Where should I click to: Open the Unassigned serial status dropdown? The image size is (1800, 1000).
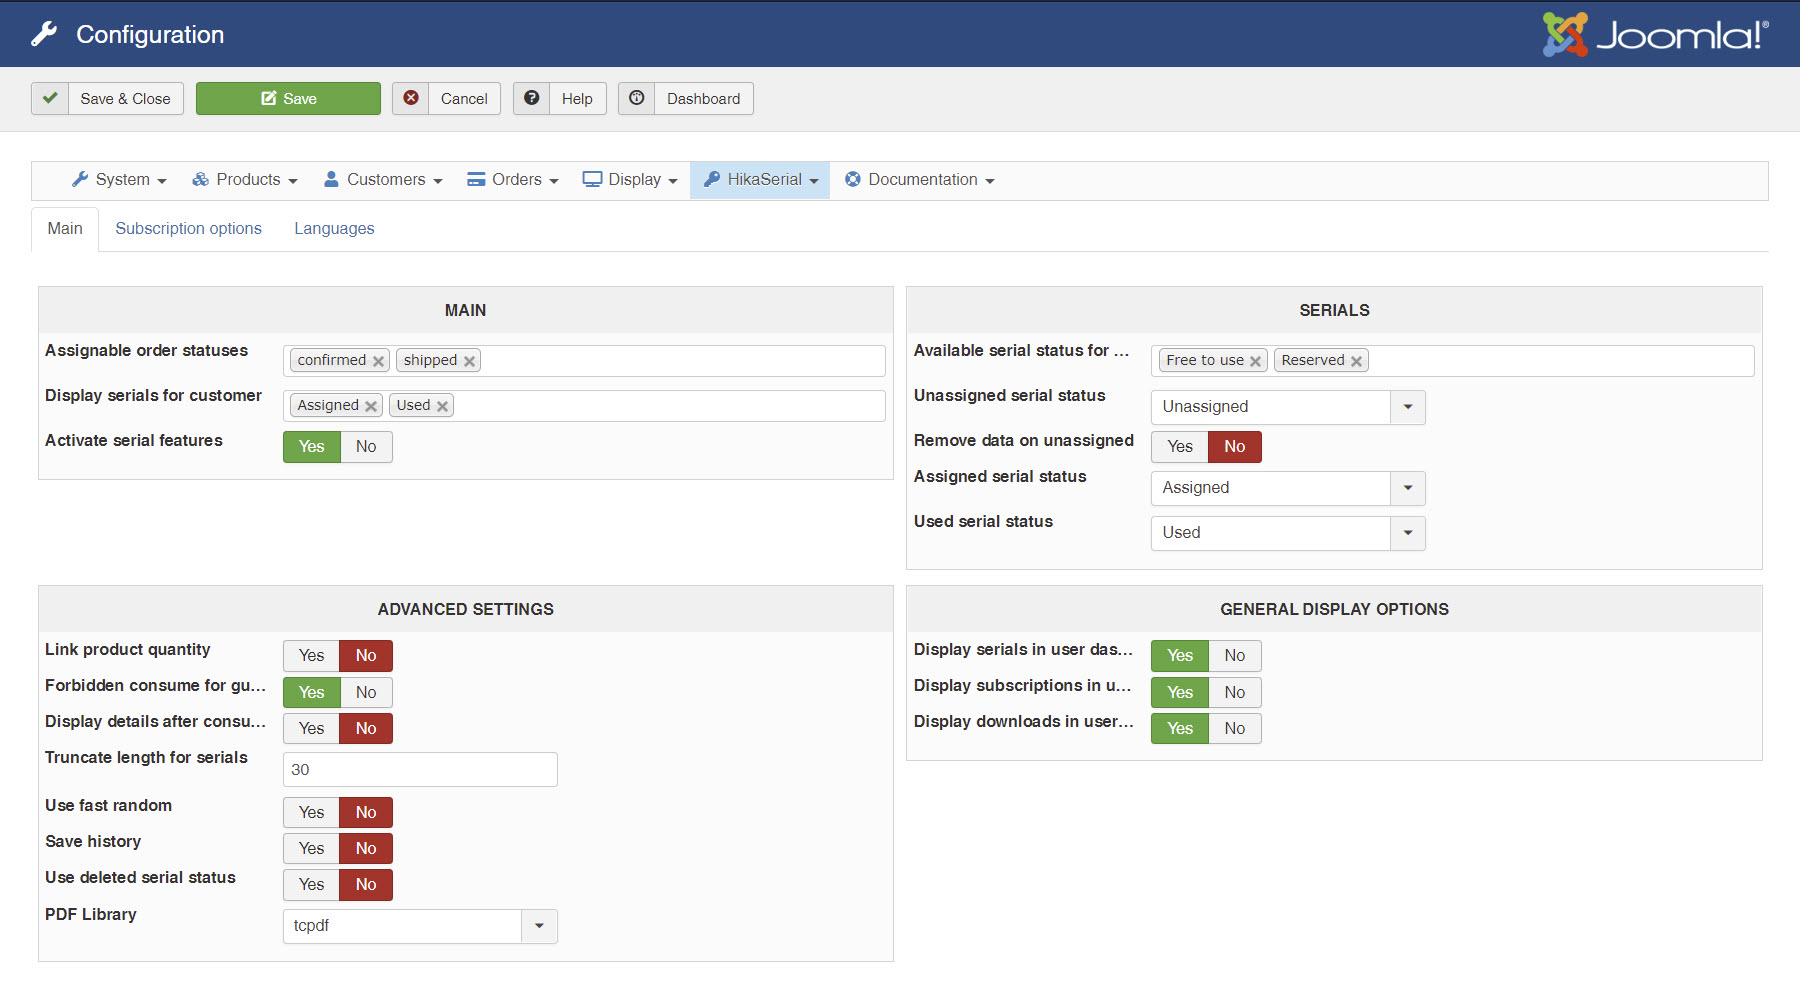(1407, 407)
